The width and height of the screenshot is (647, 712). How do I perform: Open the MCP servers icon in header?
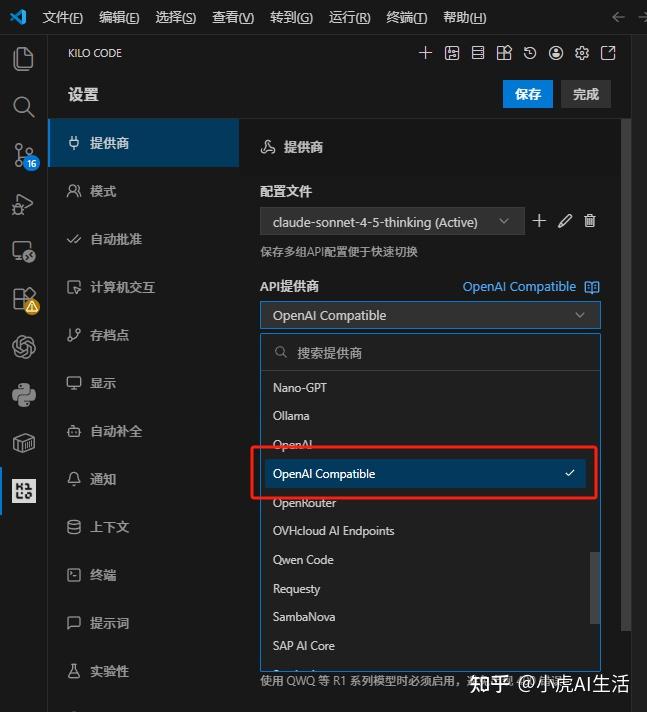[x=478, y=53]
